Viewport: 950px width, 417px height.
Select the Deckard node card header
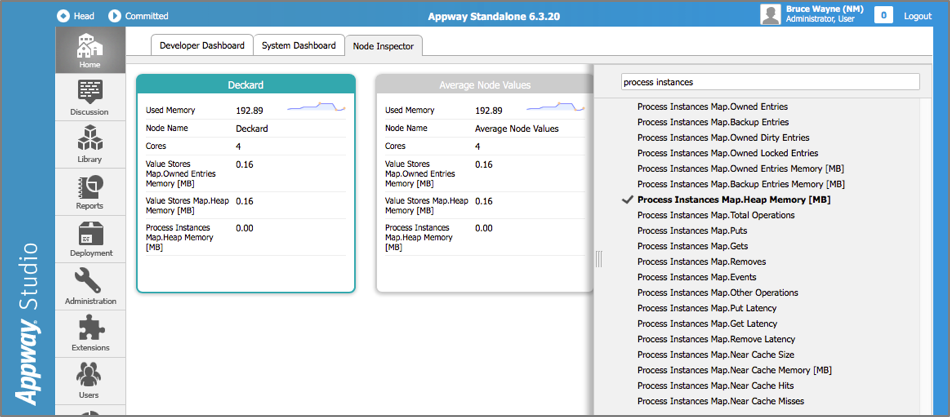pos(245,85)
